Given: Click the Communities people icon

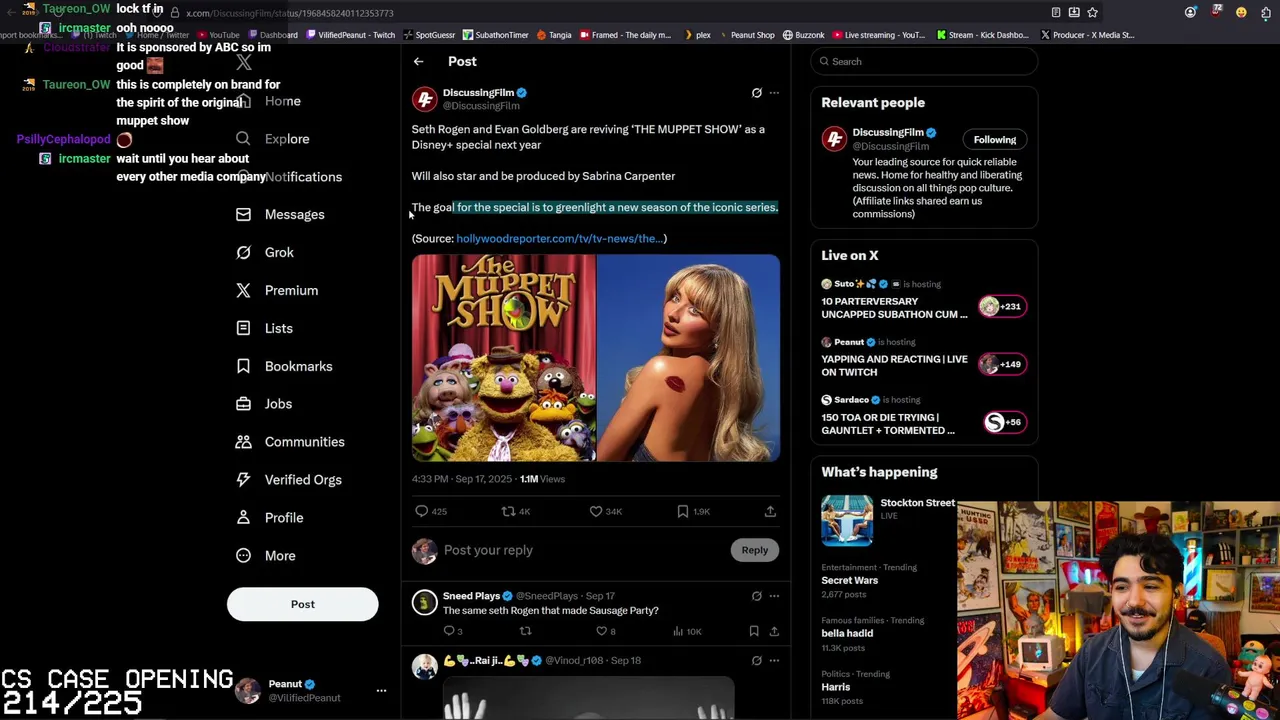Looking at the screenshot, I should click(x=243, y=442).
